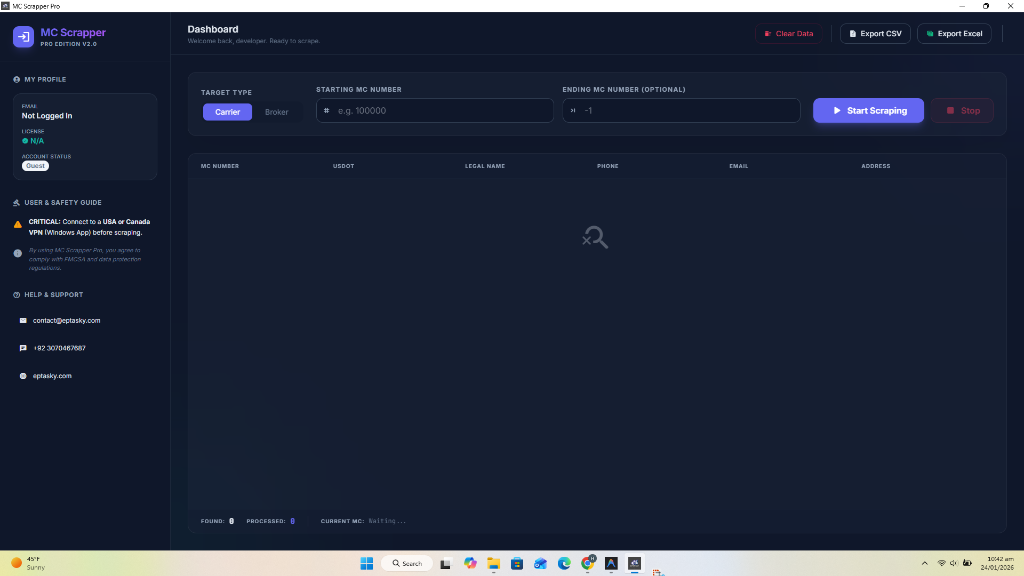Open the weather widget showing Sunny

click(x=28, y=563)
